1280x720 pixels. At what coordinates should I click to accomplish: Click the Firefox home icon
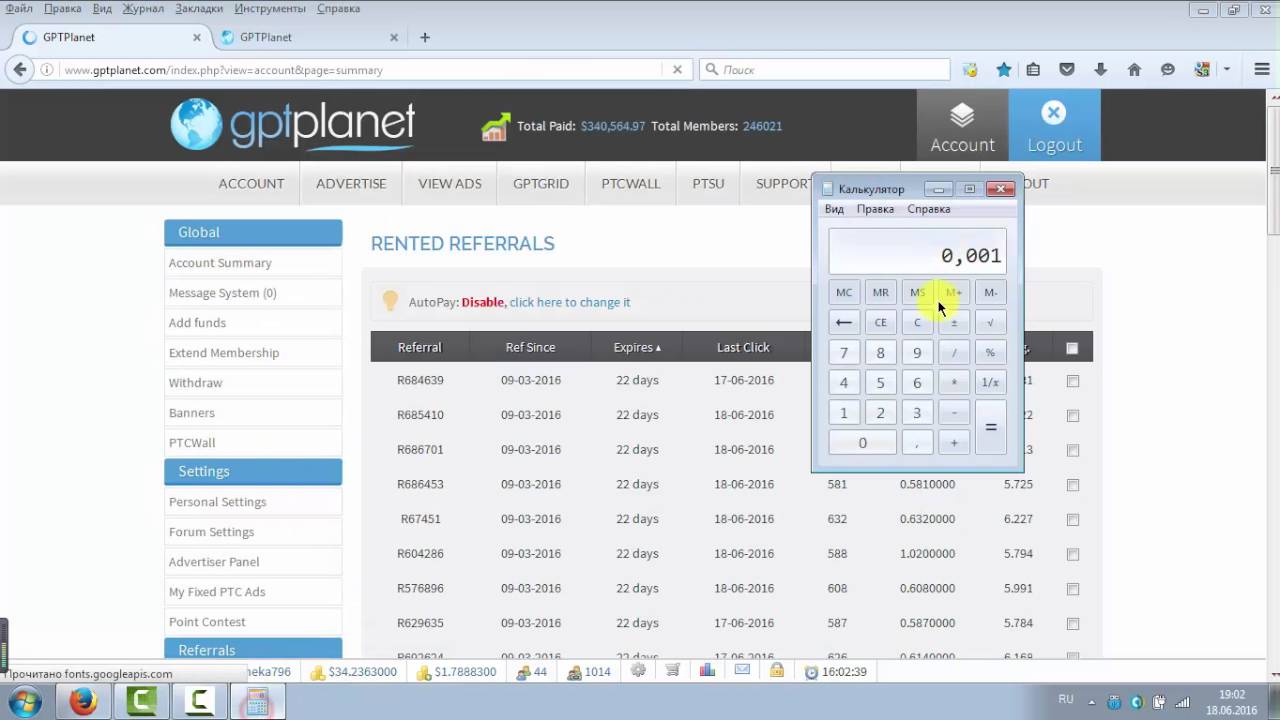pos(1134,70)
